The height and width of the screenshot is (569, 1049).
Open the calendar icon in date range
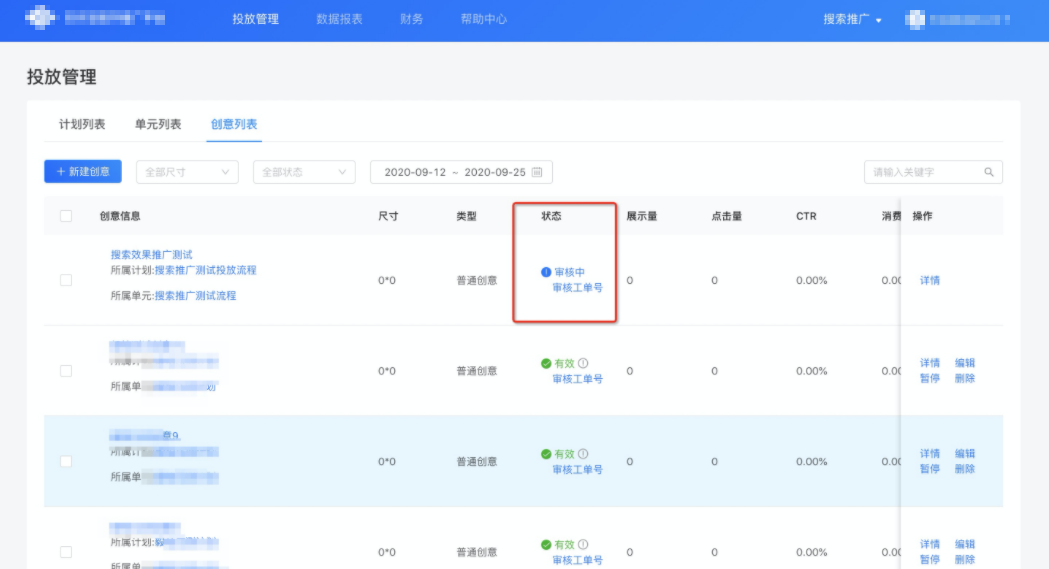(x=537, y=172)
